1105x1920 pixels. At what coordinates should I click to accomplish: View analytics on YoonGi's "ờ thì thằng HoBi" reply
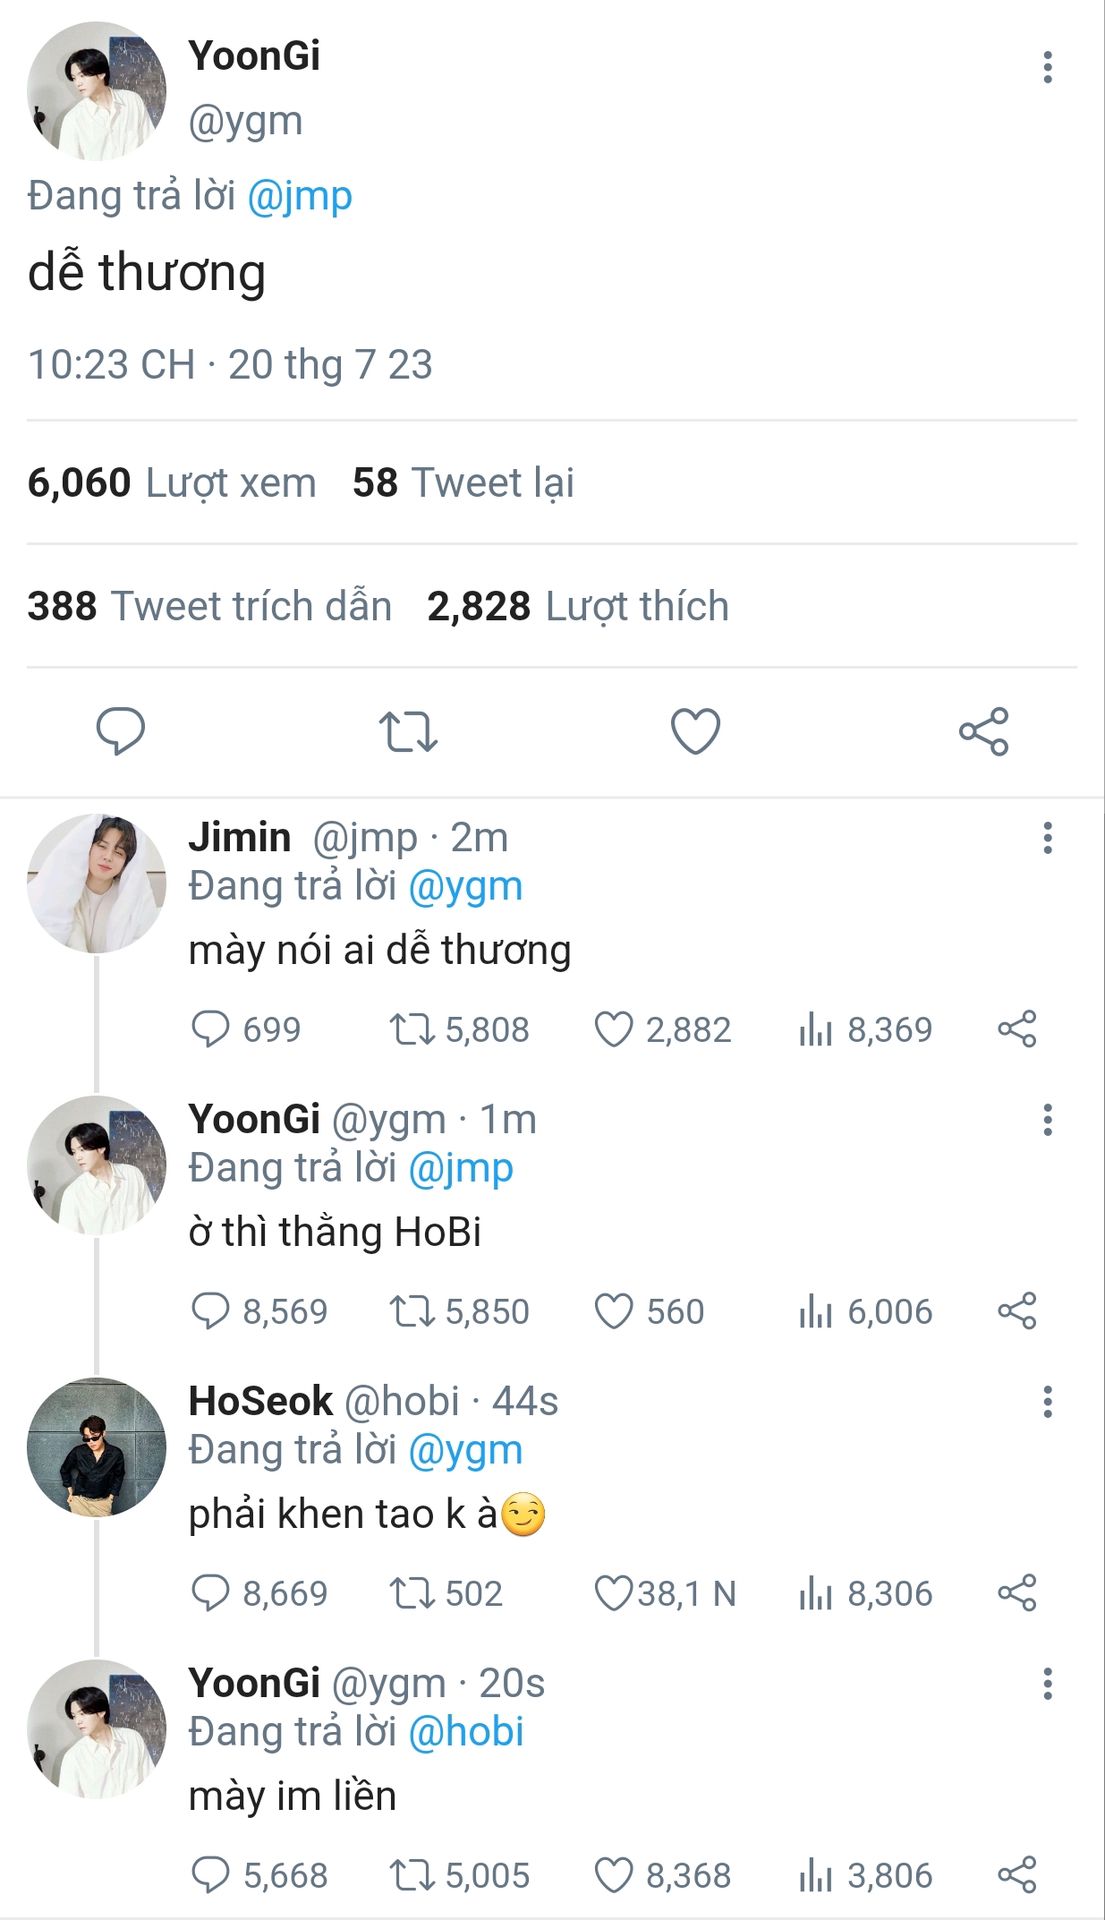click(816, 1311)
